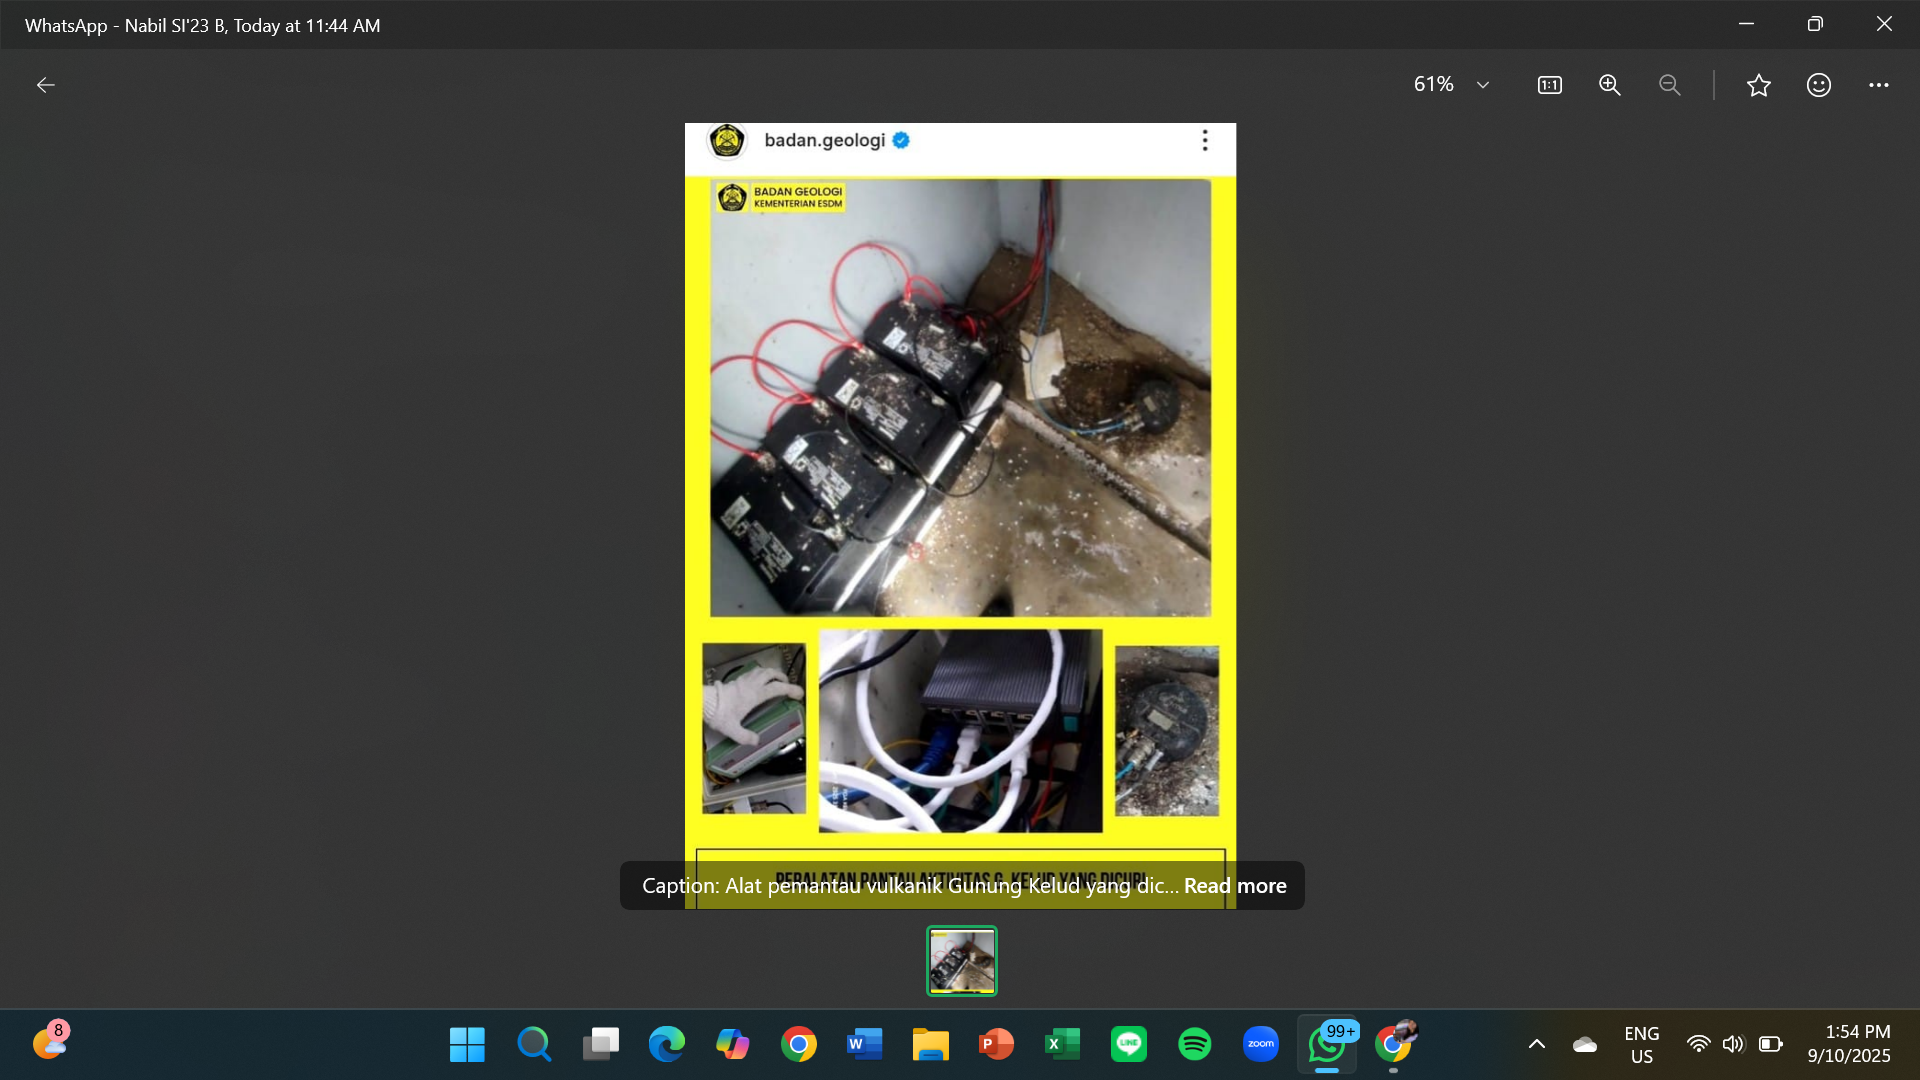The height and width of the screenshot is (1080, 1920).
Task: Click the displayed badan.geologi image
Action: coord(960,515)
